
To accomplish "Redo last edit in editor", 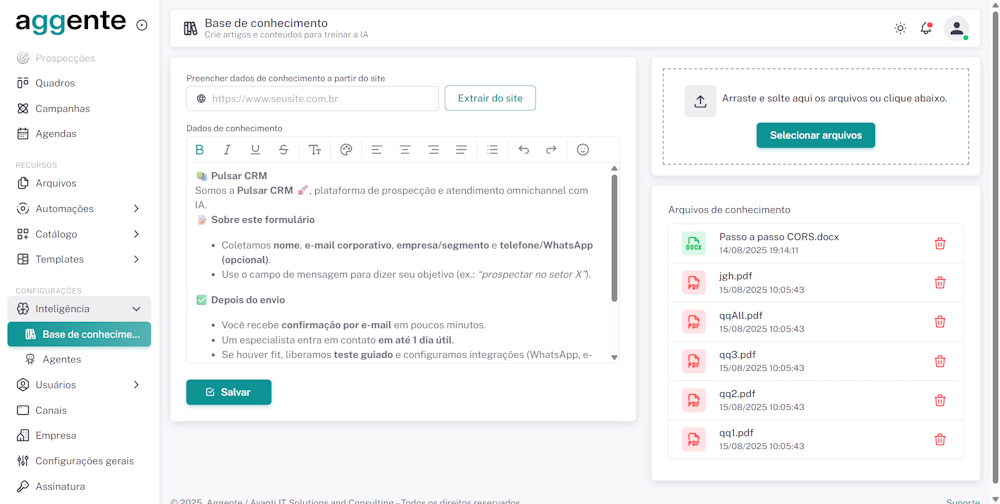I will pyautogui.click(x=551, y=150).
